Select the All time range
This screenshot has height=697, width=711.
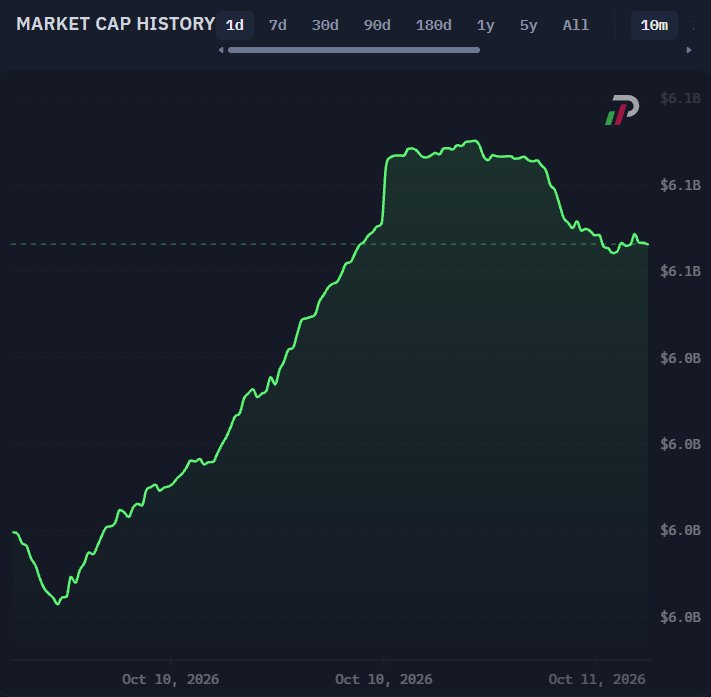pyautogui.click(x=576, y=25)
